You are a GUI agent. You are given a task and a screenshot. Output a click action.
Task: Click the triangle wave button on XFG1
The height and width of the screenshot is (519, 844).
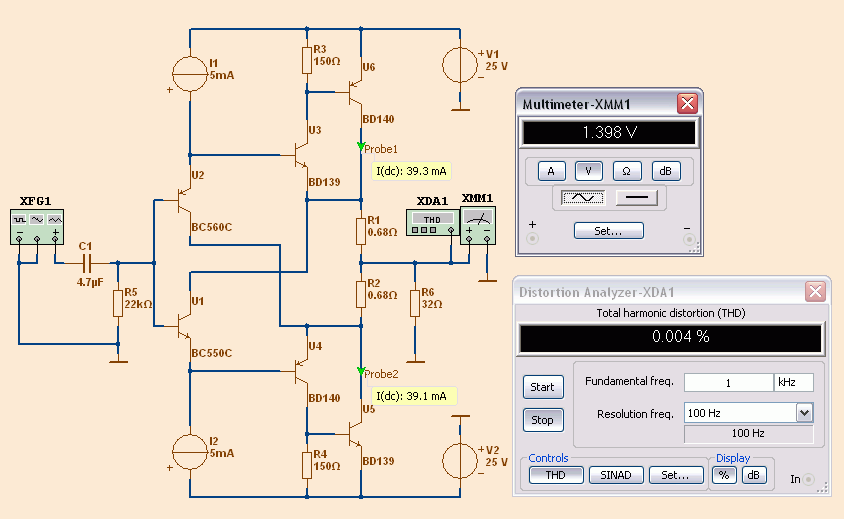[55, 219]
